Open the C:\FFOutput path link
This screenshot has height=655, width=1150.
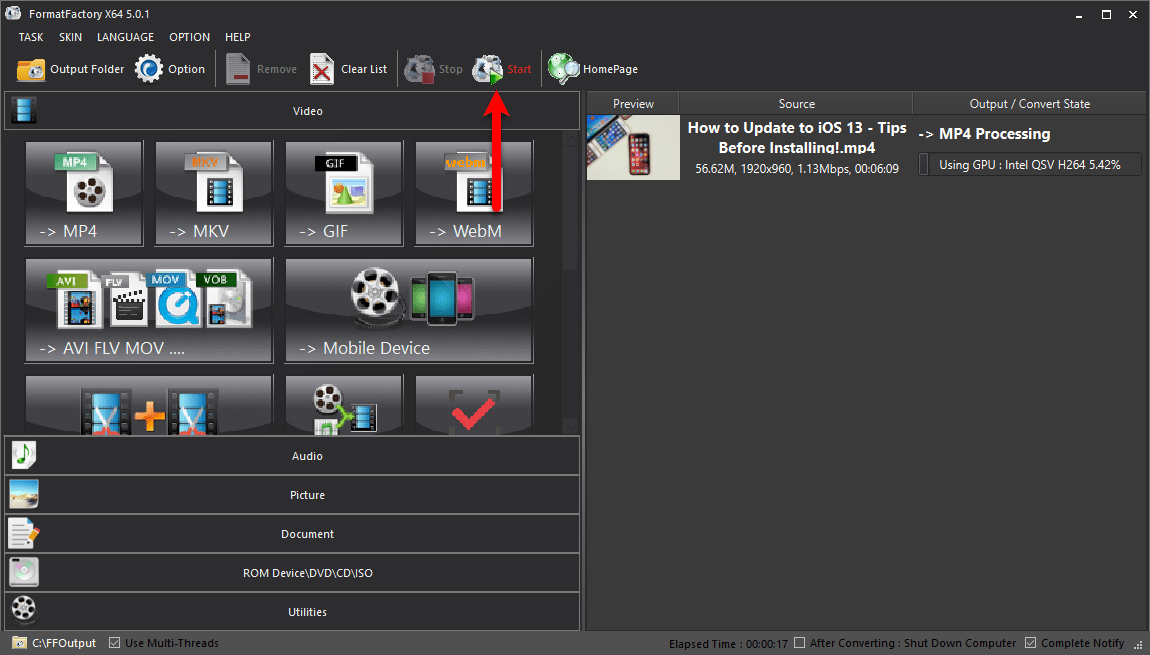64,643
